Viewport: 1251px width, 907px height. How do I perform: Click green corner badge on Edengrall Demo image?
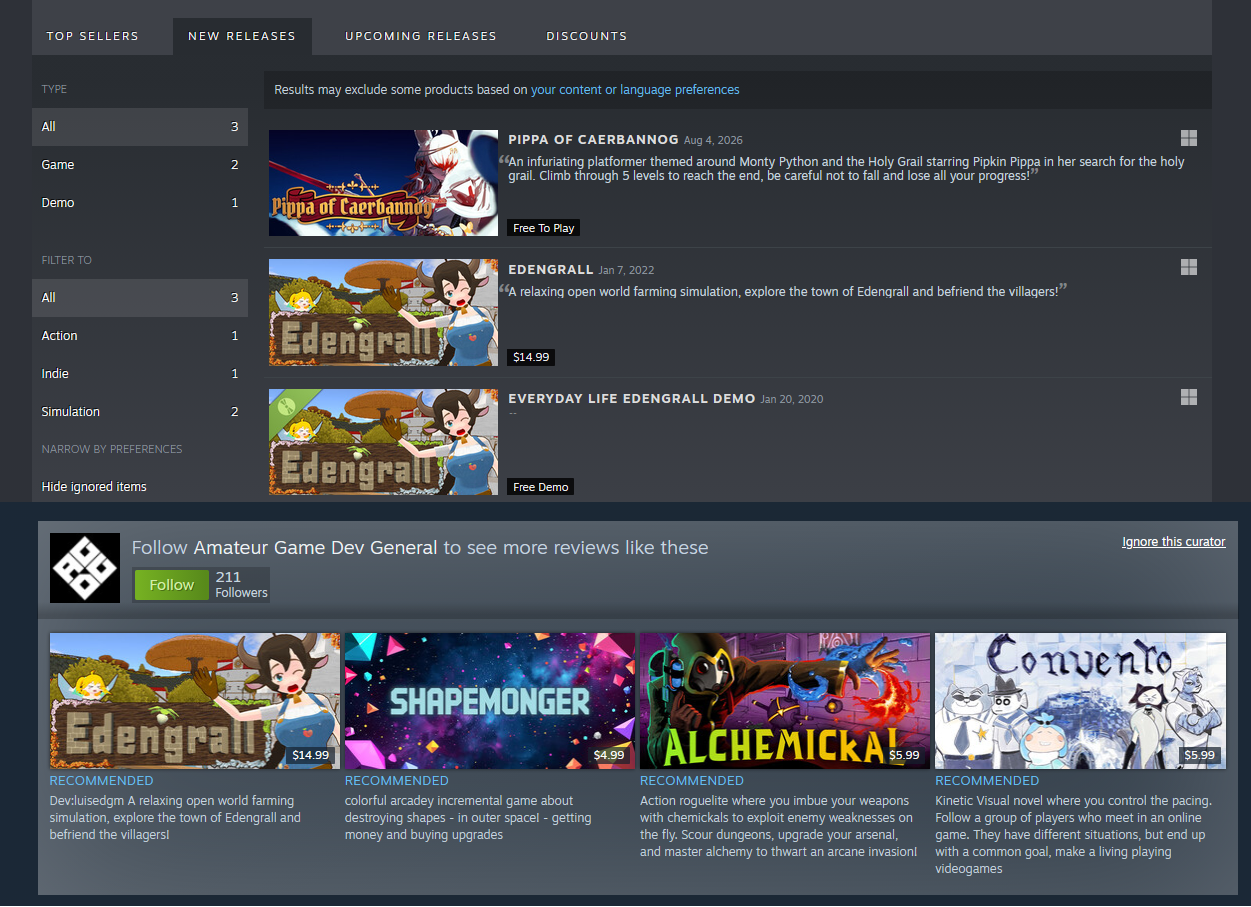pos(285,405)
